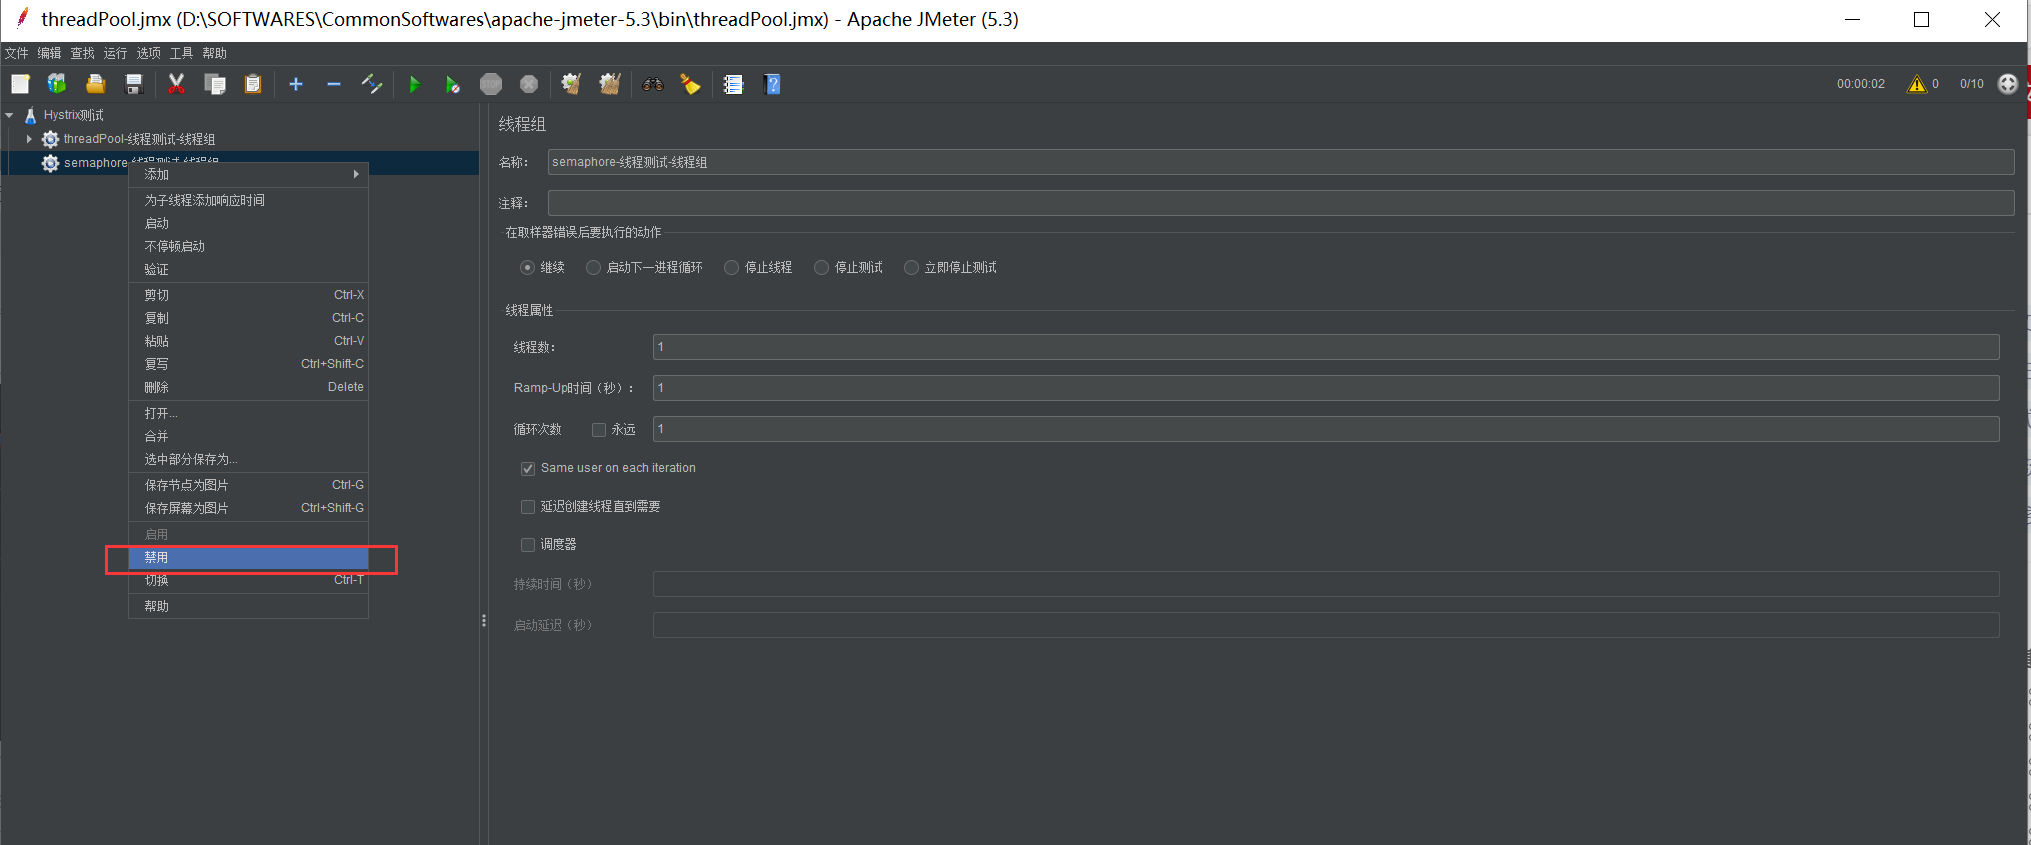Choose 删除 in the context menu

[249, 387]
